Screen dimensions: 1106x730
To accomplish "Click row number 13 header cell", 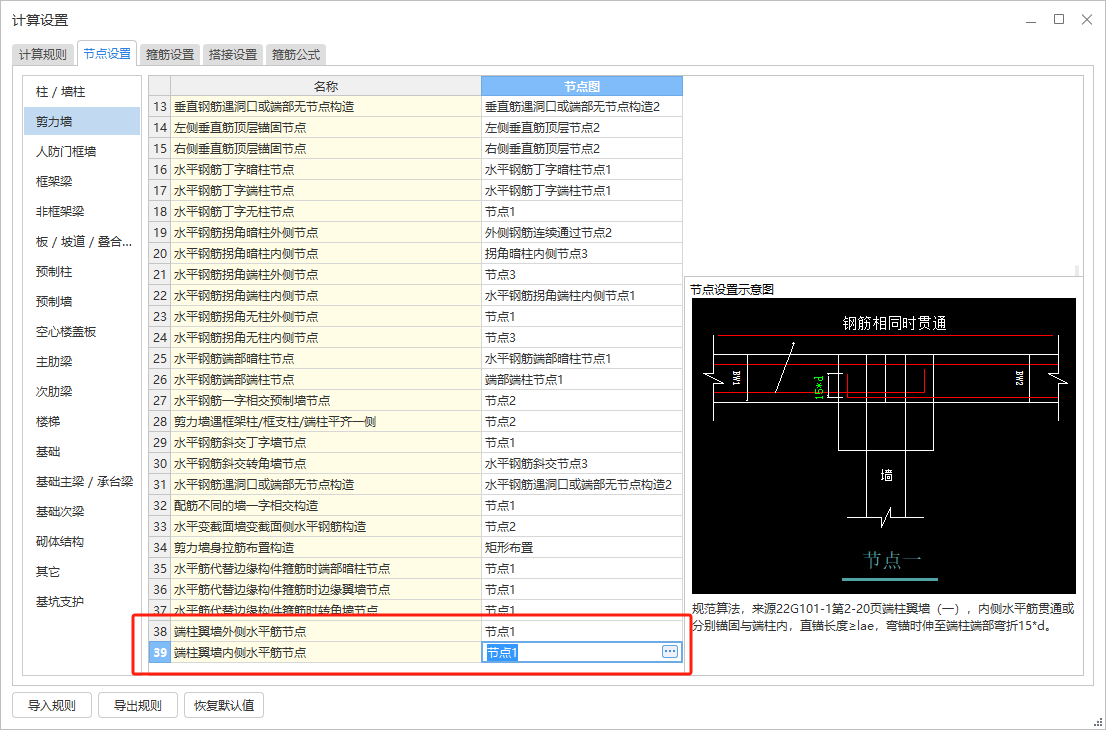I will coord(159,107).
